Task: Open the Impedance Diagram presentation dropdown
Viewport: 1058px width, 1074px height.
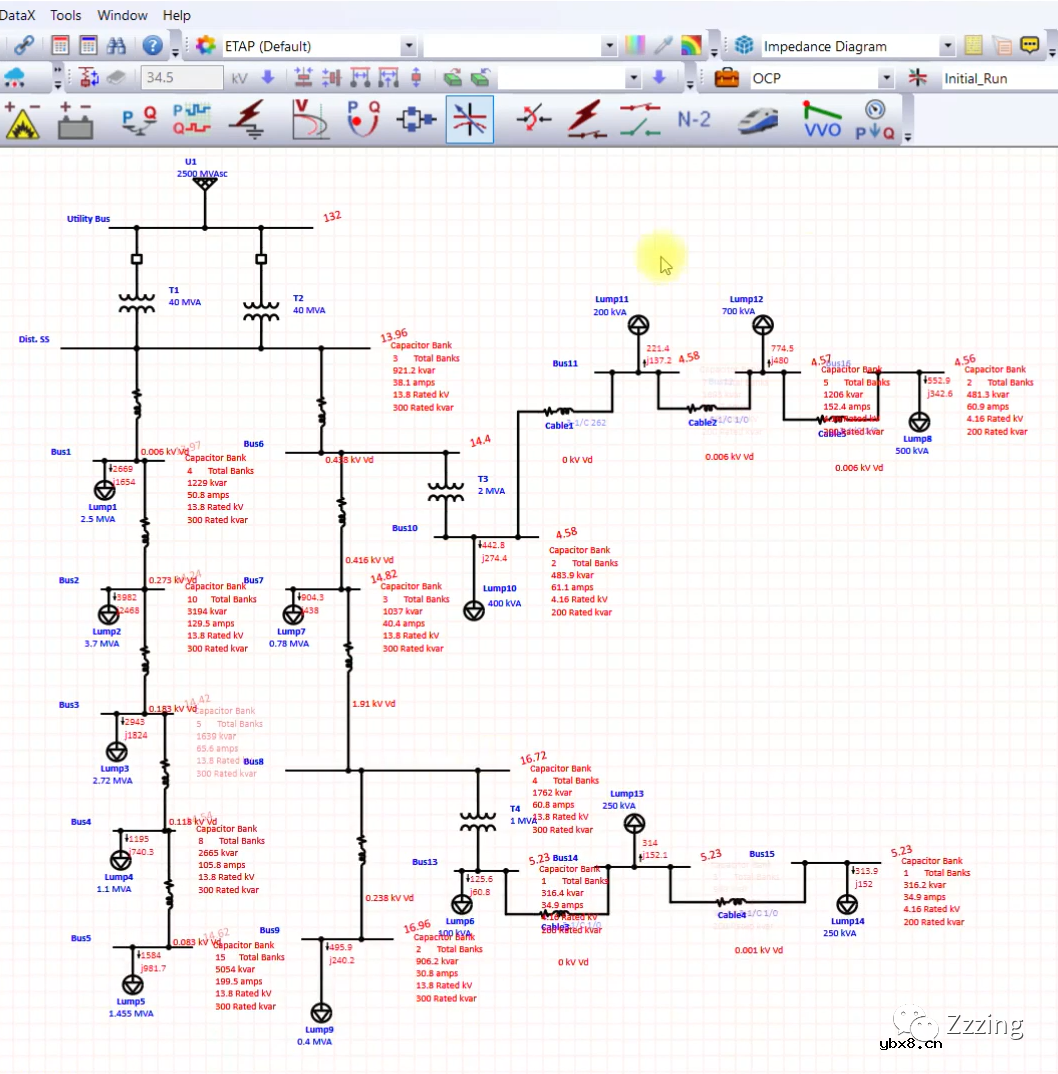Action: (x=946, y=46)
